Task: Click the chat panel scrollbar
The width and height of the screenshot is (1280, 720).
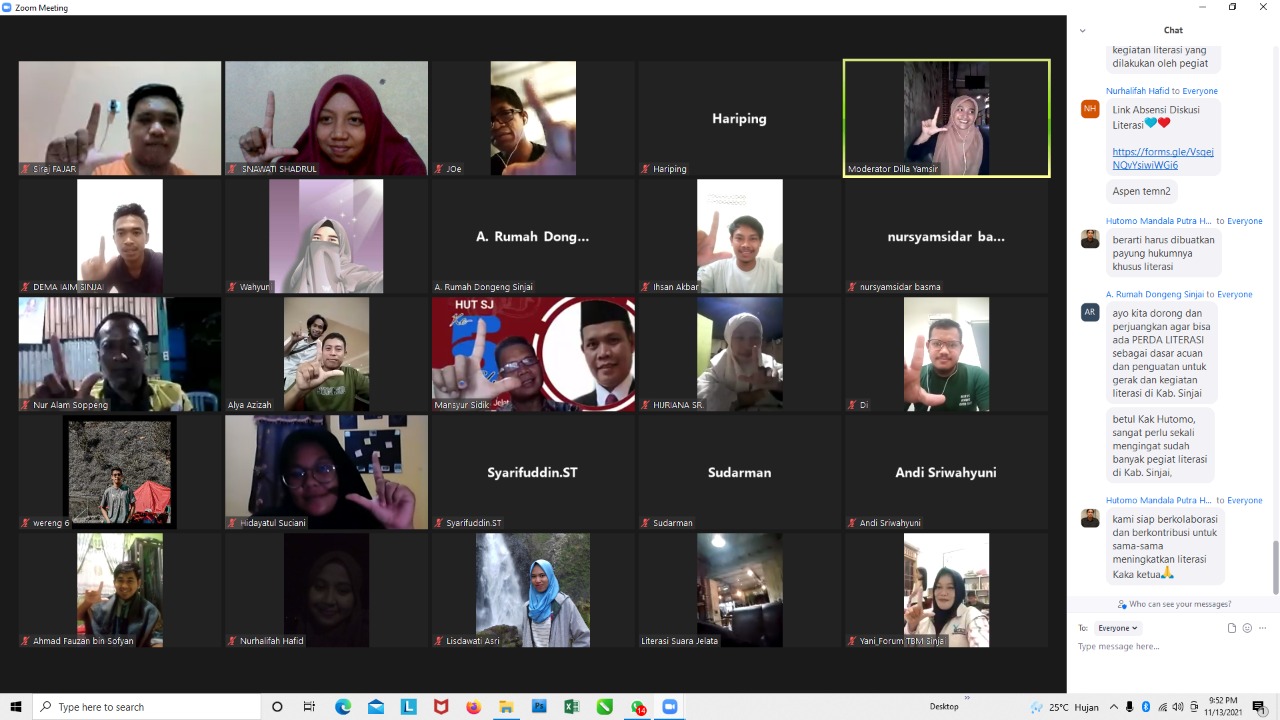Action: [1275, 567]
